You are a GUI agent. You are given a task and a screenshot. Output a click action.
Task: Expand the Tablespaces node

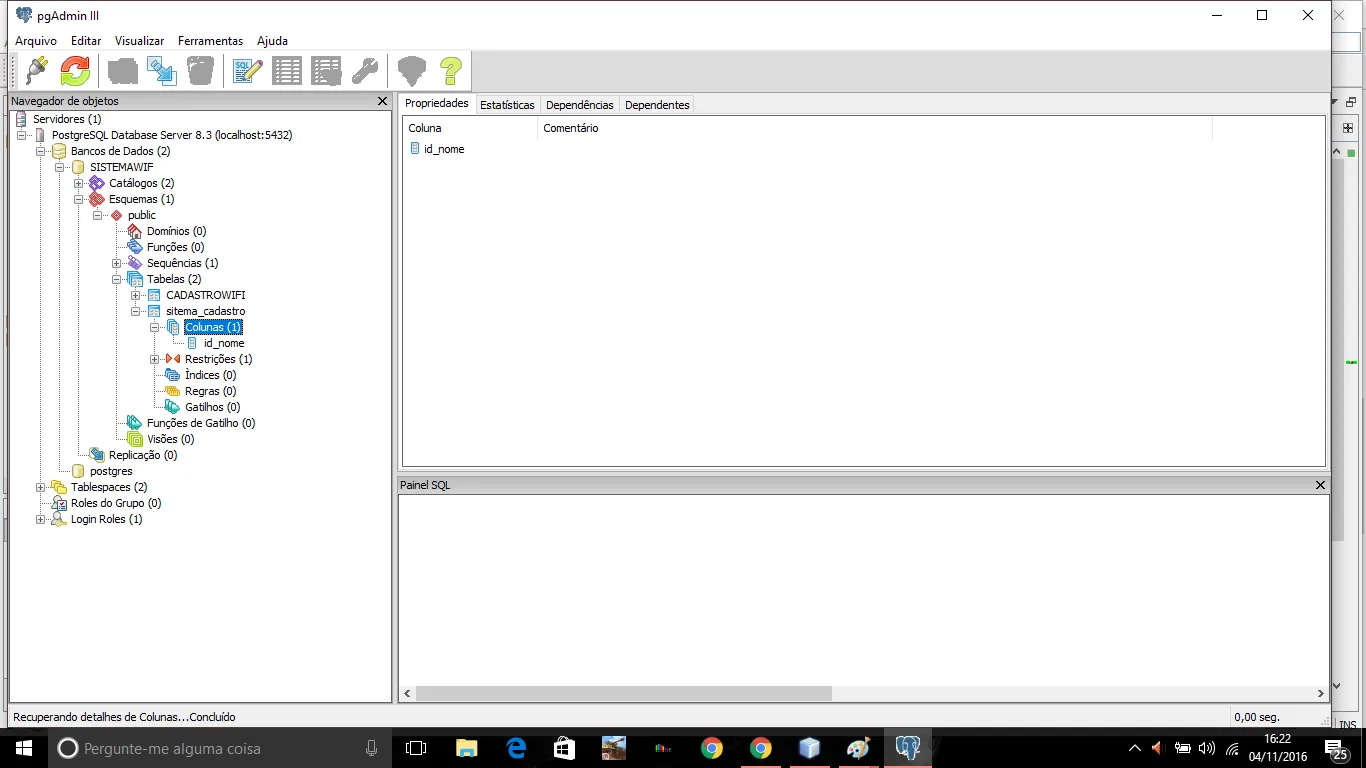pos(40,487)
